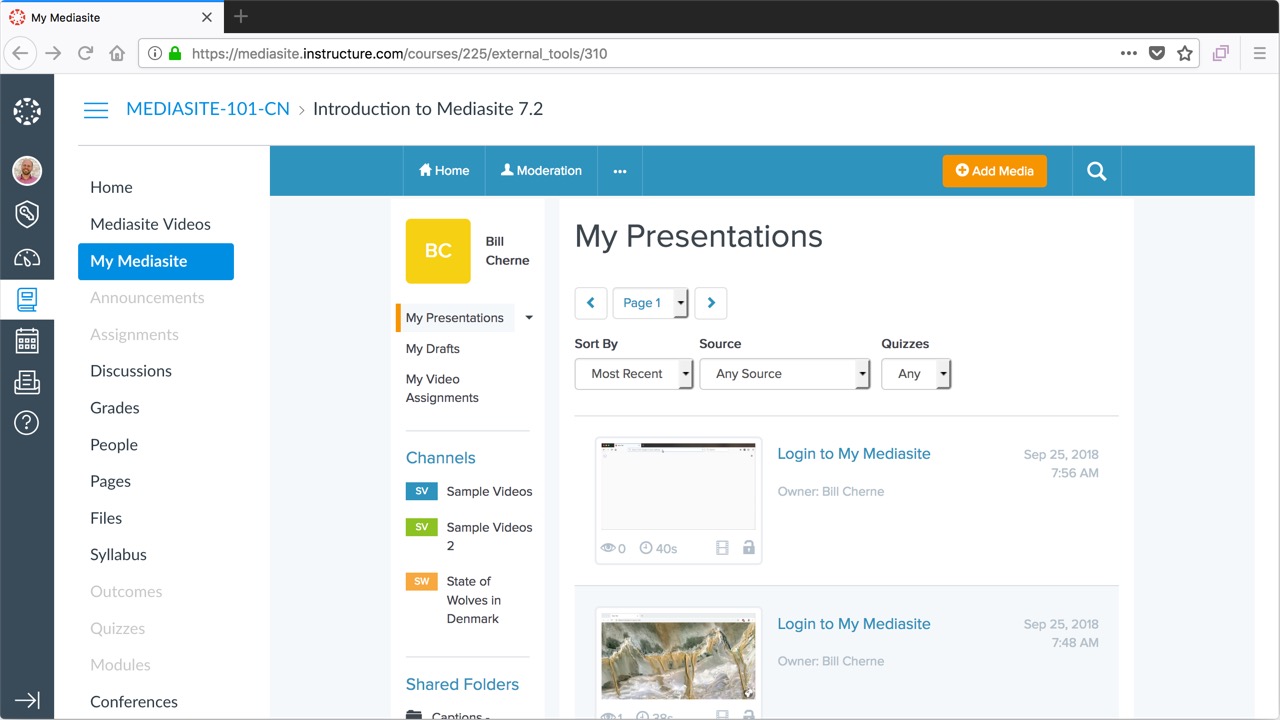
Task: Select My Mediasite browser tab
Action: coord(110,17)
